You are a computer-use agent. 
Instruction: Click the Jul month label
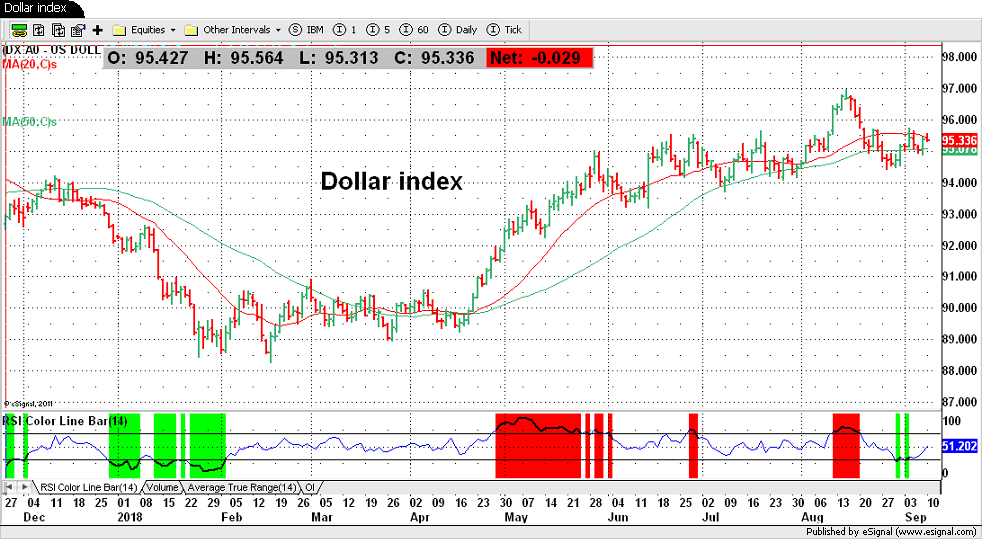(713, 518)
